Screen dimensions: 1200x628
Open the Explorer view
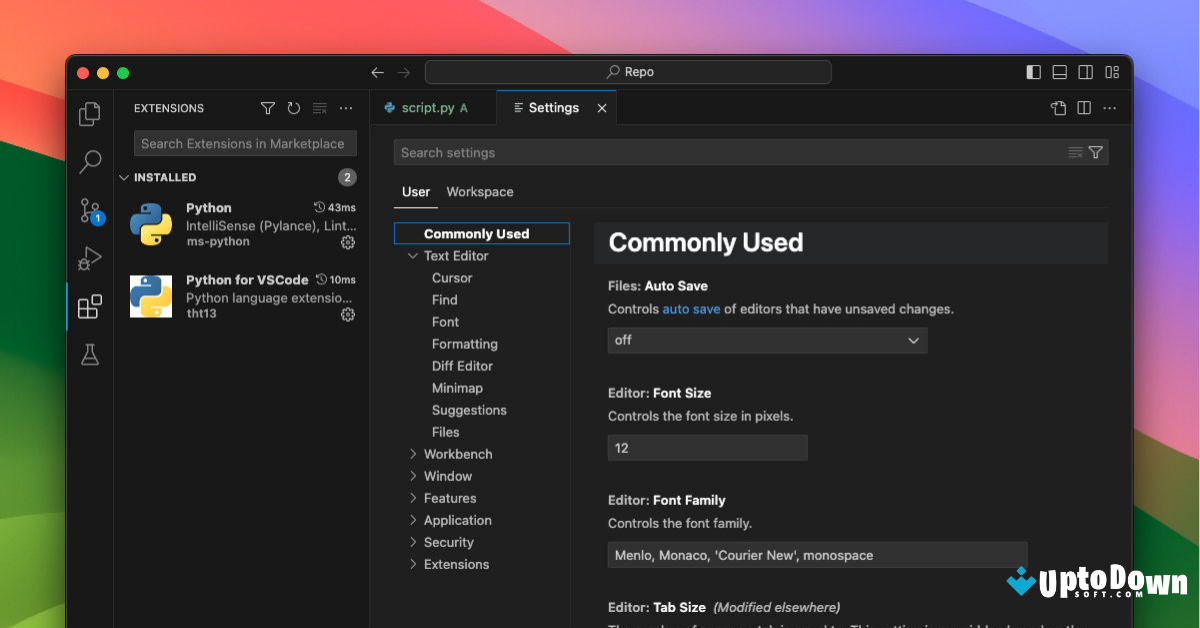89,113
